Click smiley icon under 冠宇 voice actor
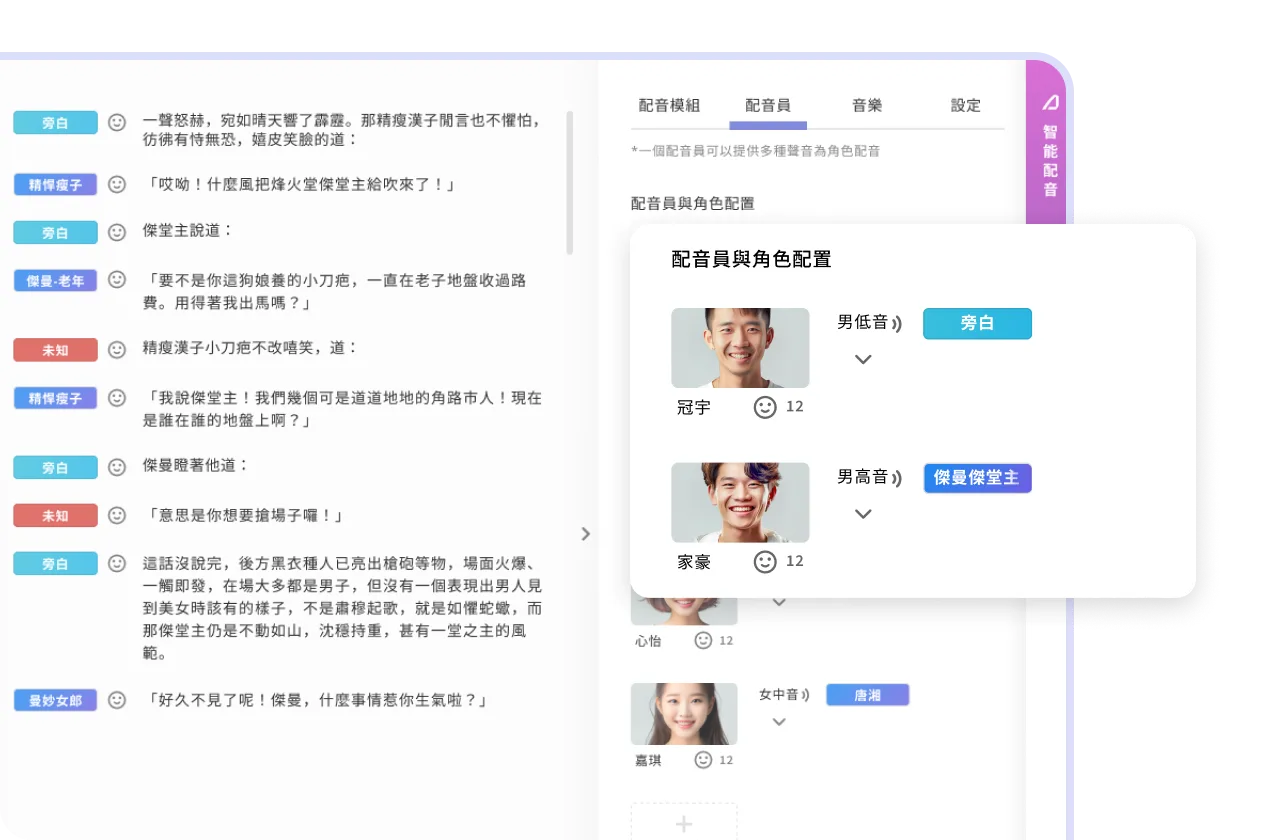The width and height of the screenshot is (1280, 840). coord(765,407)
